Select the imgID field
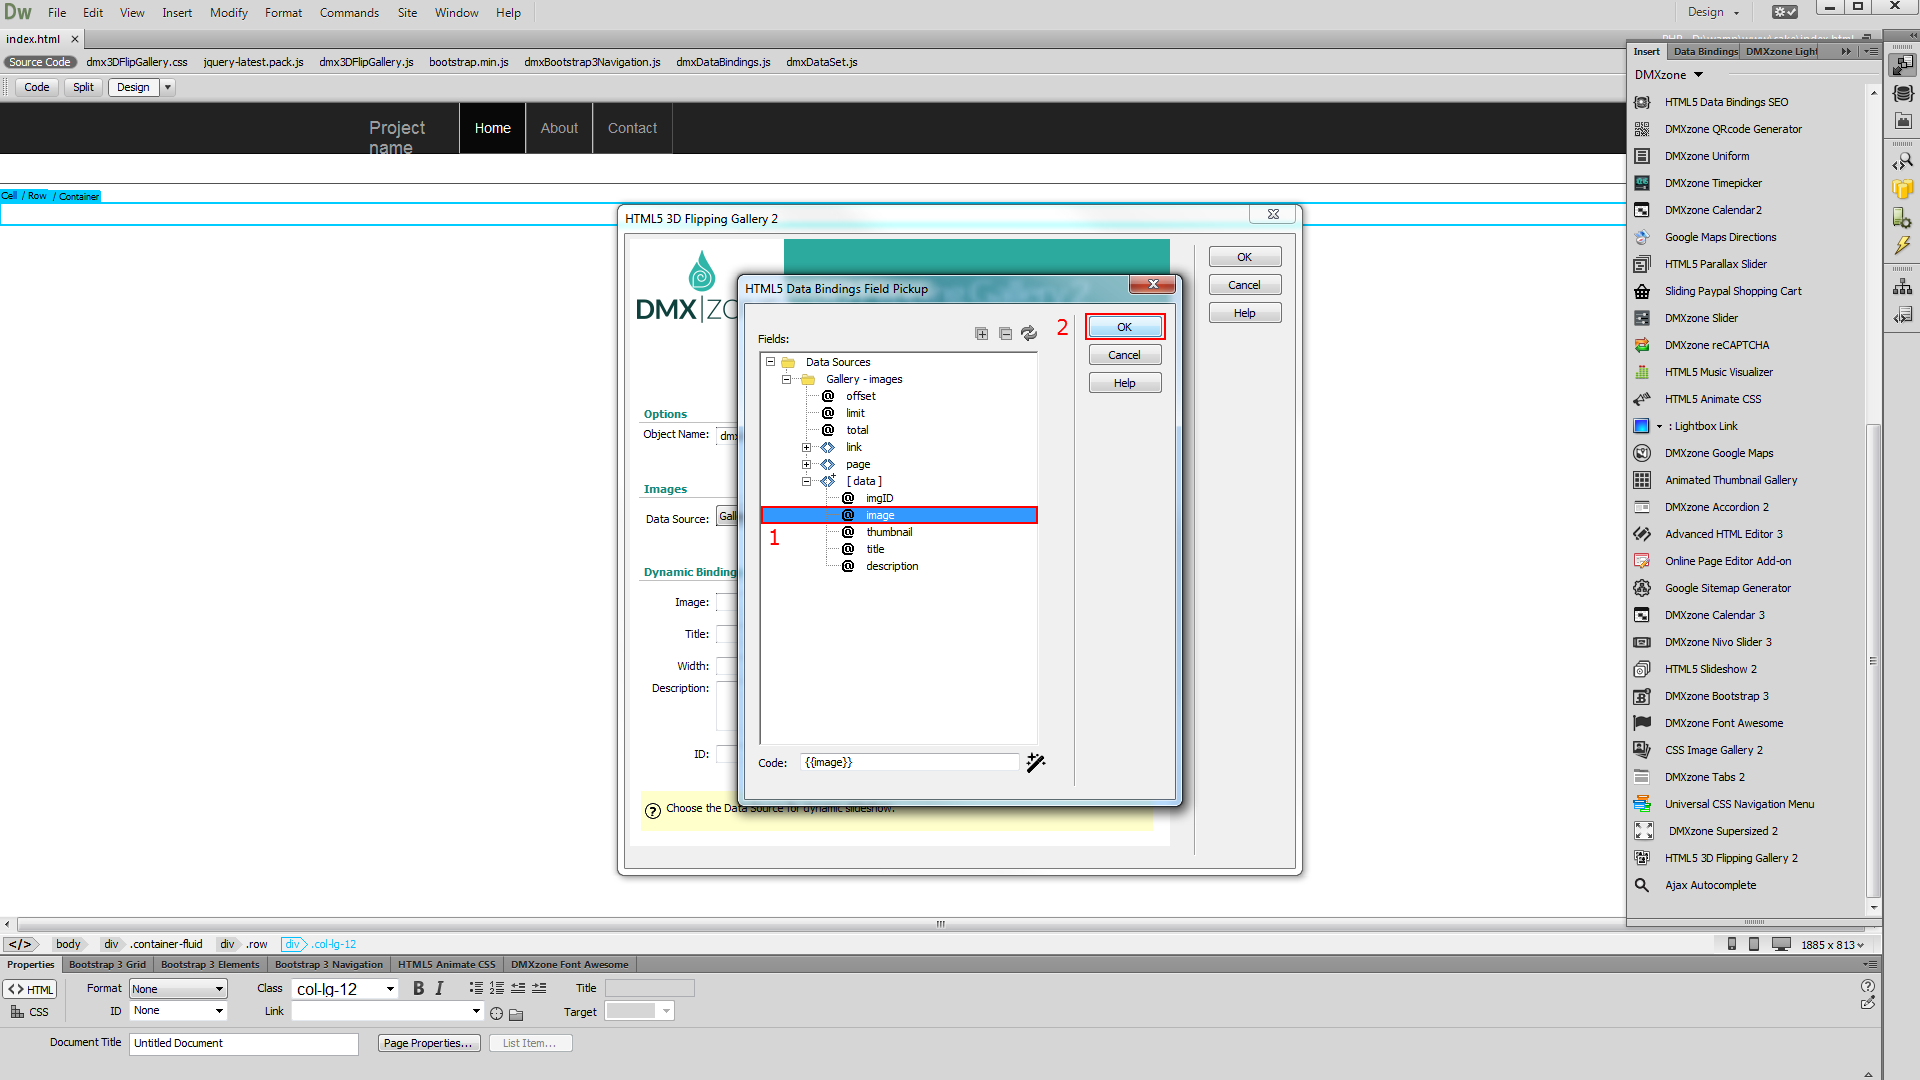1920x1080 pixels. pos(879,498)
